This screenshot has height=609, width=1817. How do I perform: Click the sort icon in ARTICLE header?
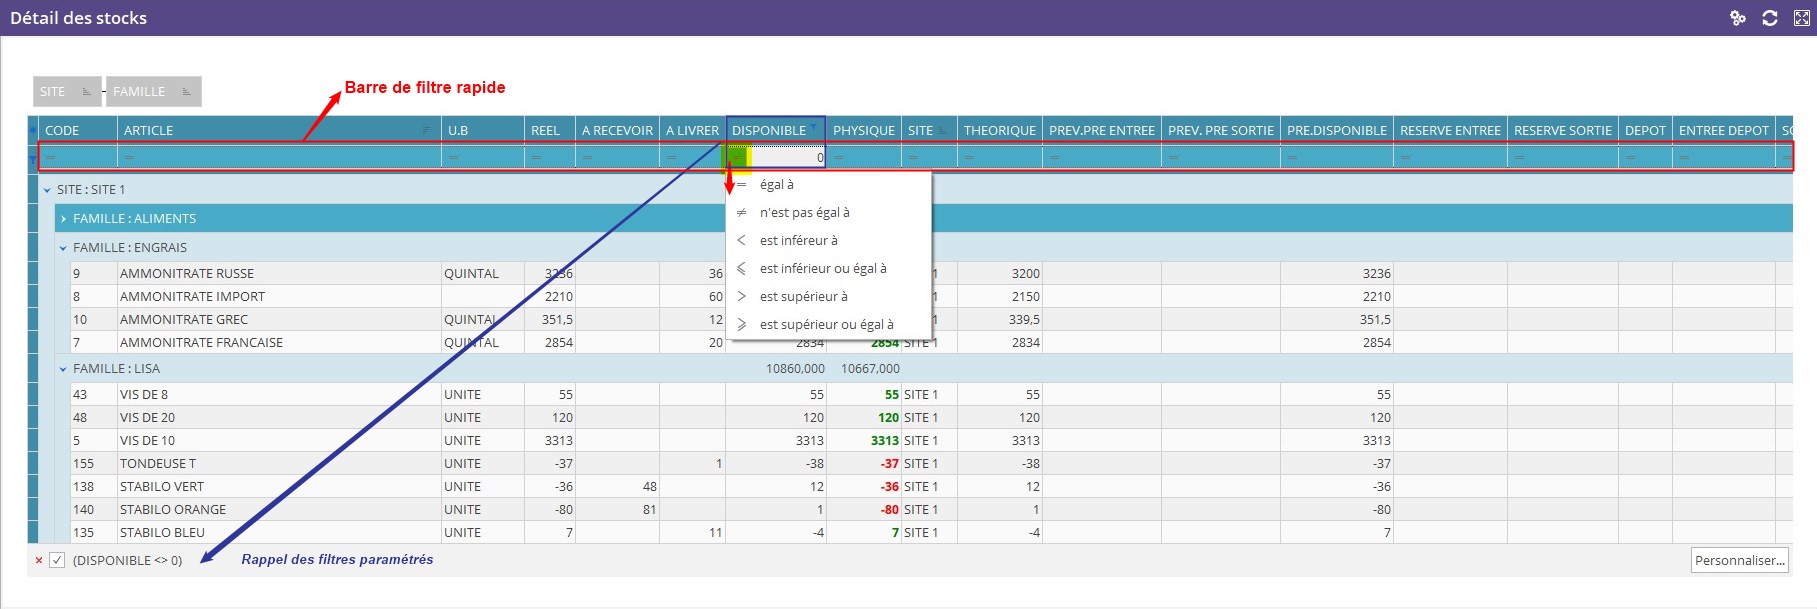pos(427,130)
